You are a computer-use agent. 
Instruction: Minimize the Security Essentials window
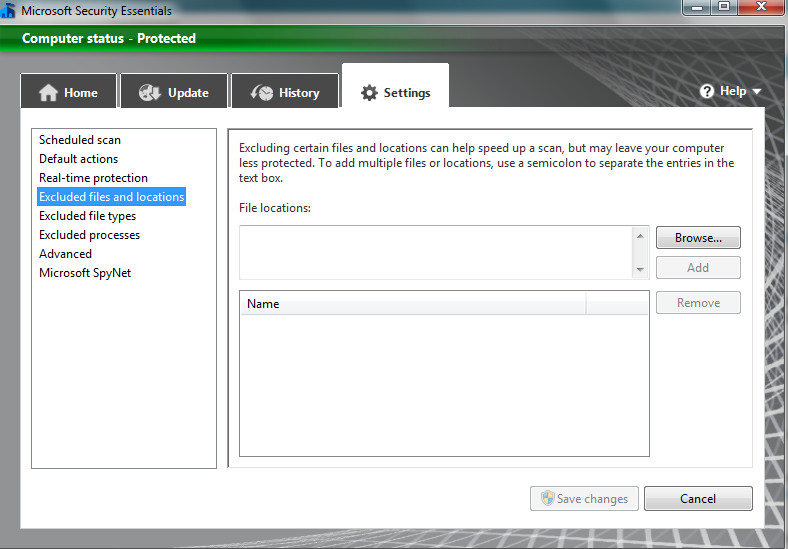point(697,7)
